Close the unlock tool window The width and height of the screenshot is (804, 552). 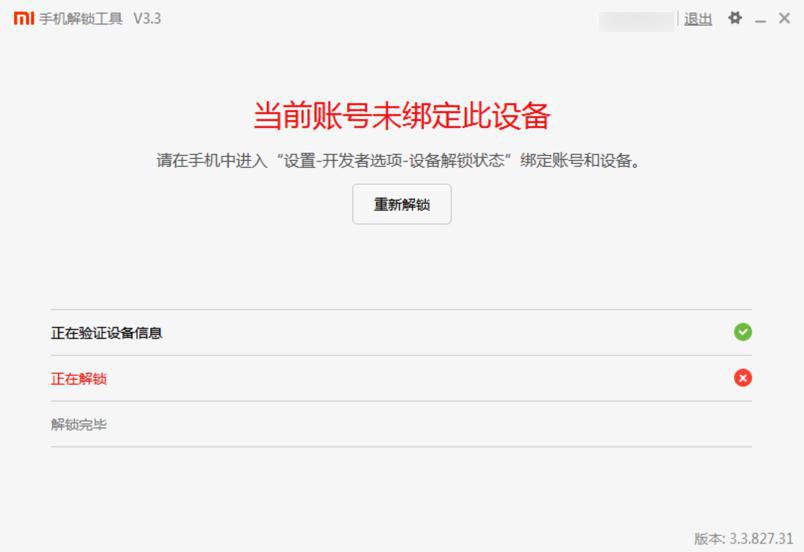[784, 18]
